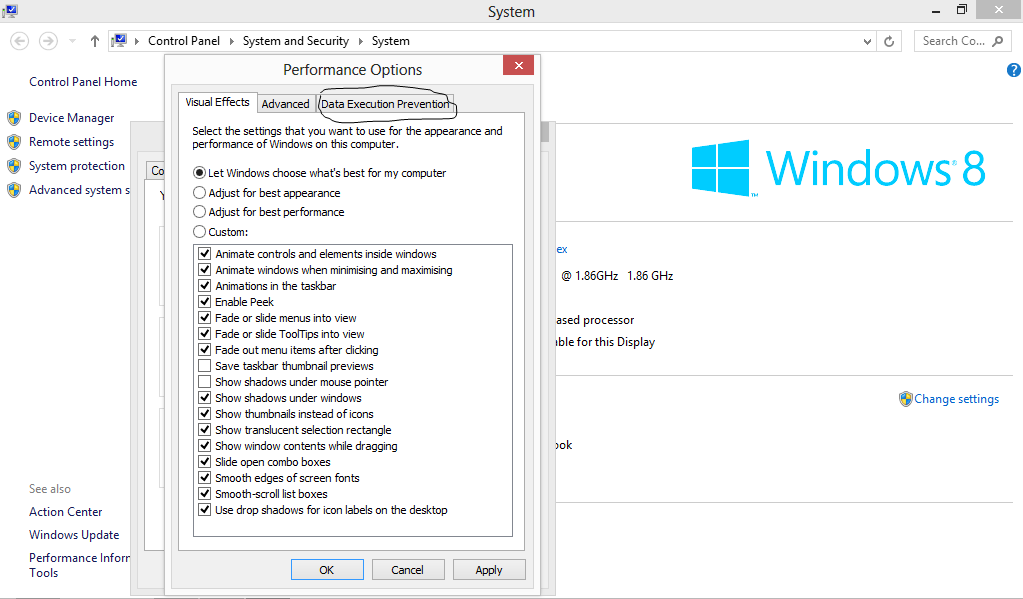Open System protection link
This screenshot has width=1023, height=599.
point(76,166)
